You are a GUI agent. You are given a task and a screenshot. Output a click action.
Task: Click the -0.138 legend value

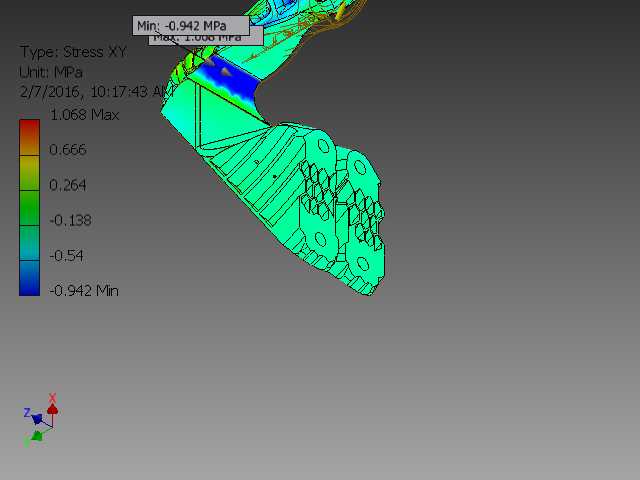[x=71, y=220]
